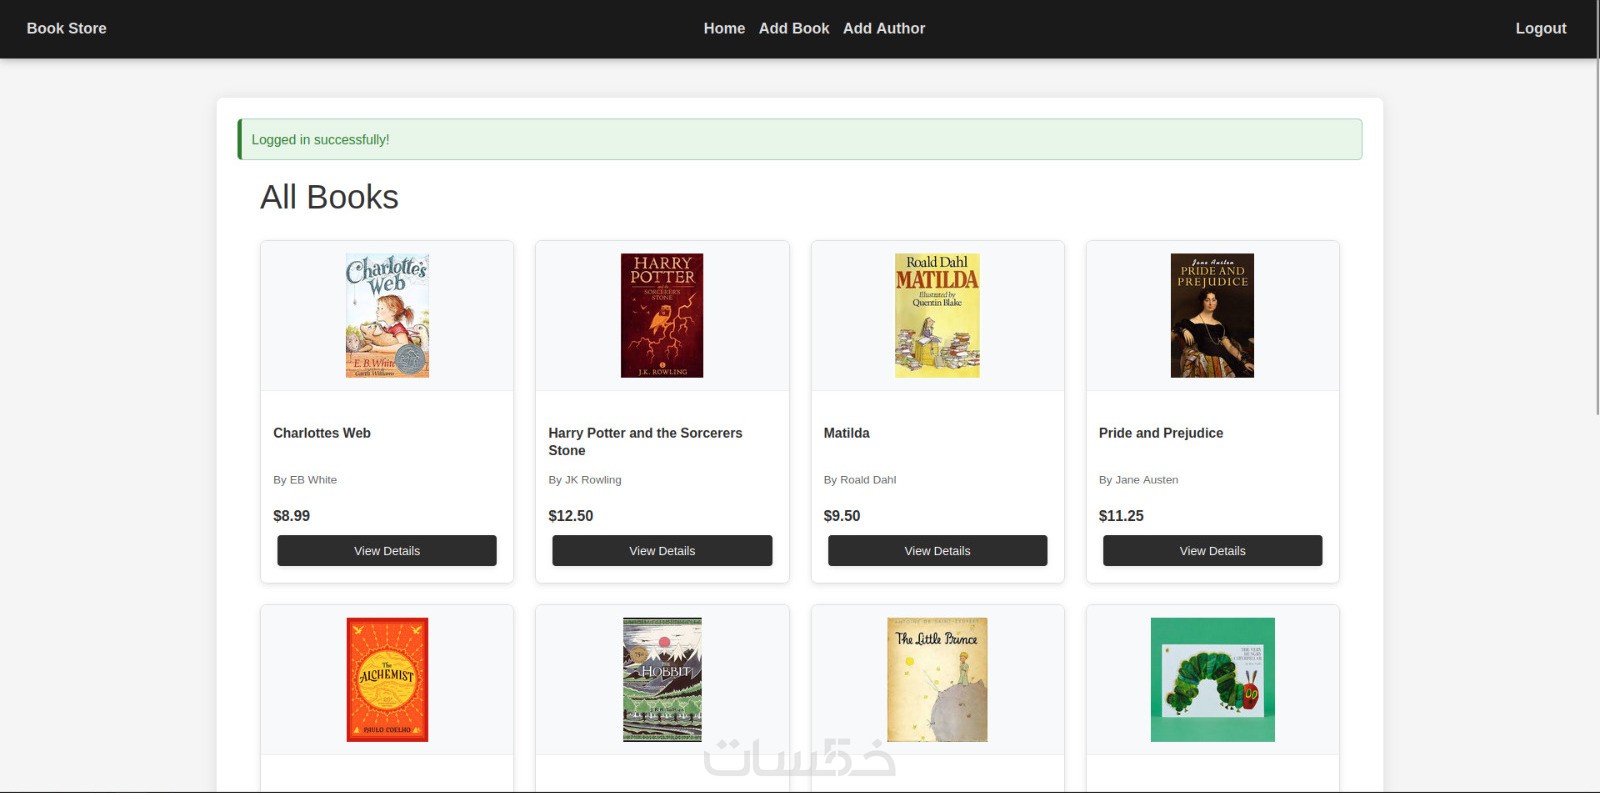
Task: Click the 'Matilda' title text
Action: pos(846,433)
